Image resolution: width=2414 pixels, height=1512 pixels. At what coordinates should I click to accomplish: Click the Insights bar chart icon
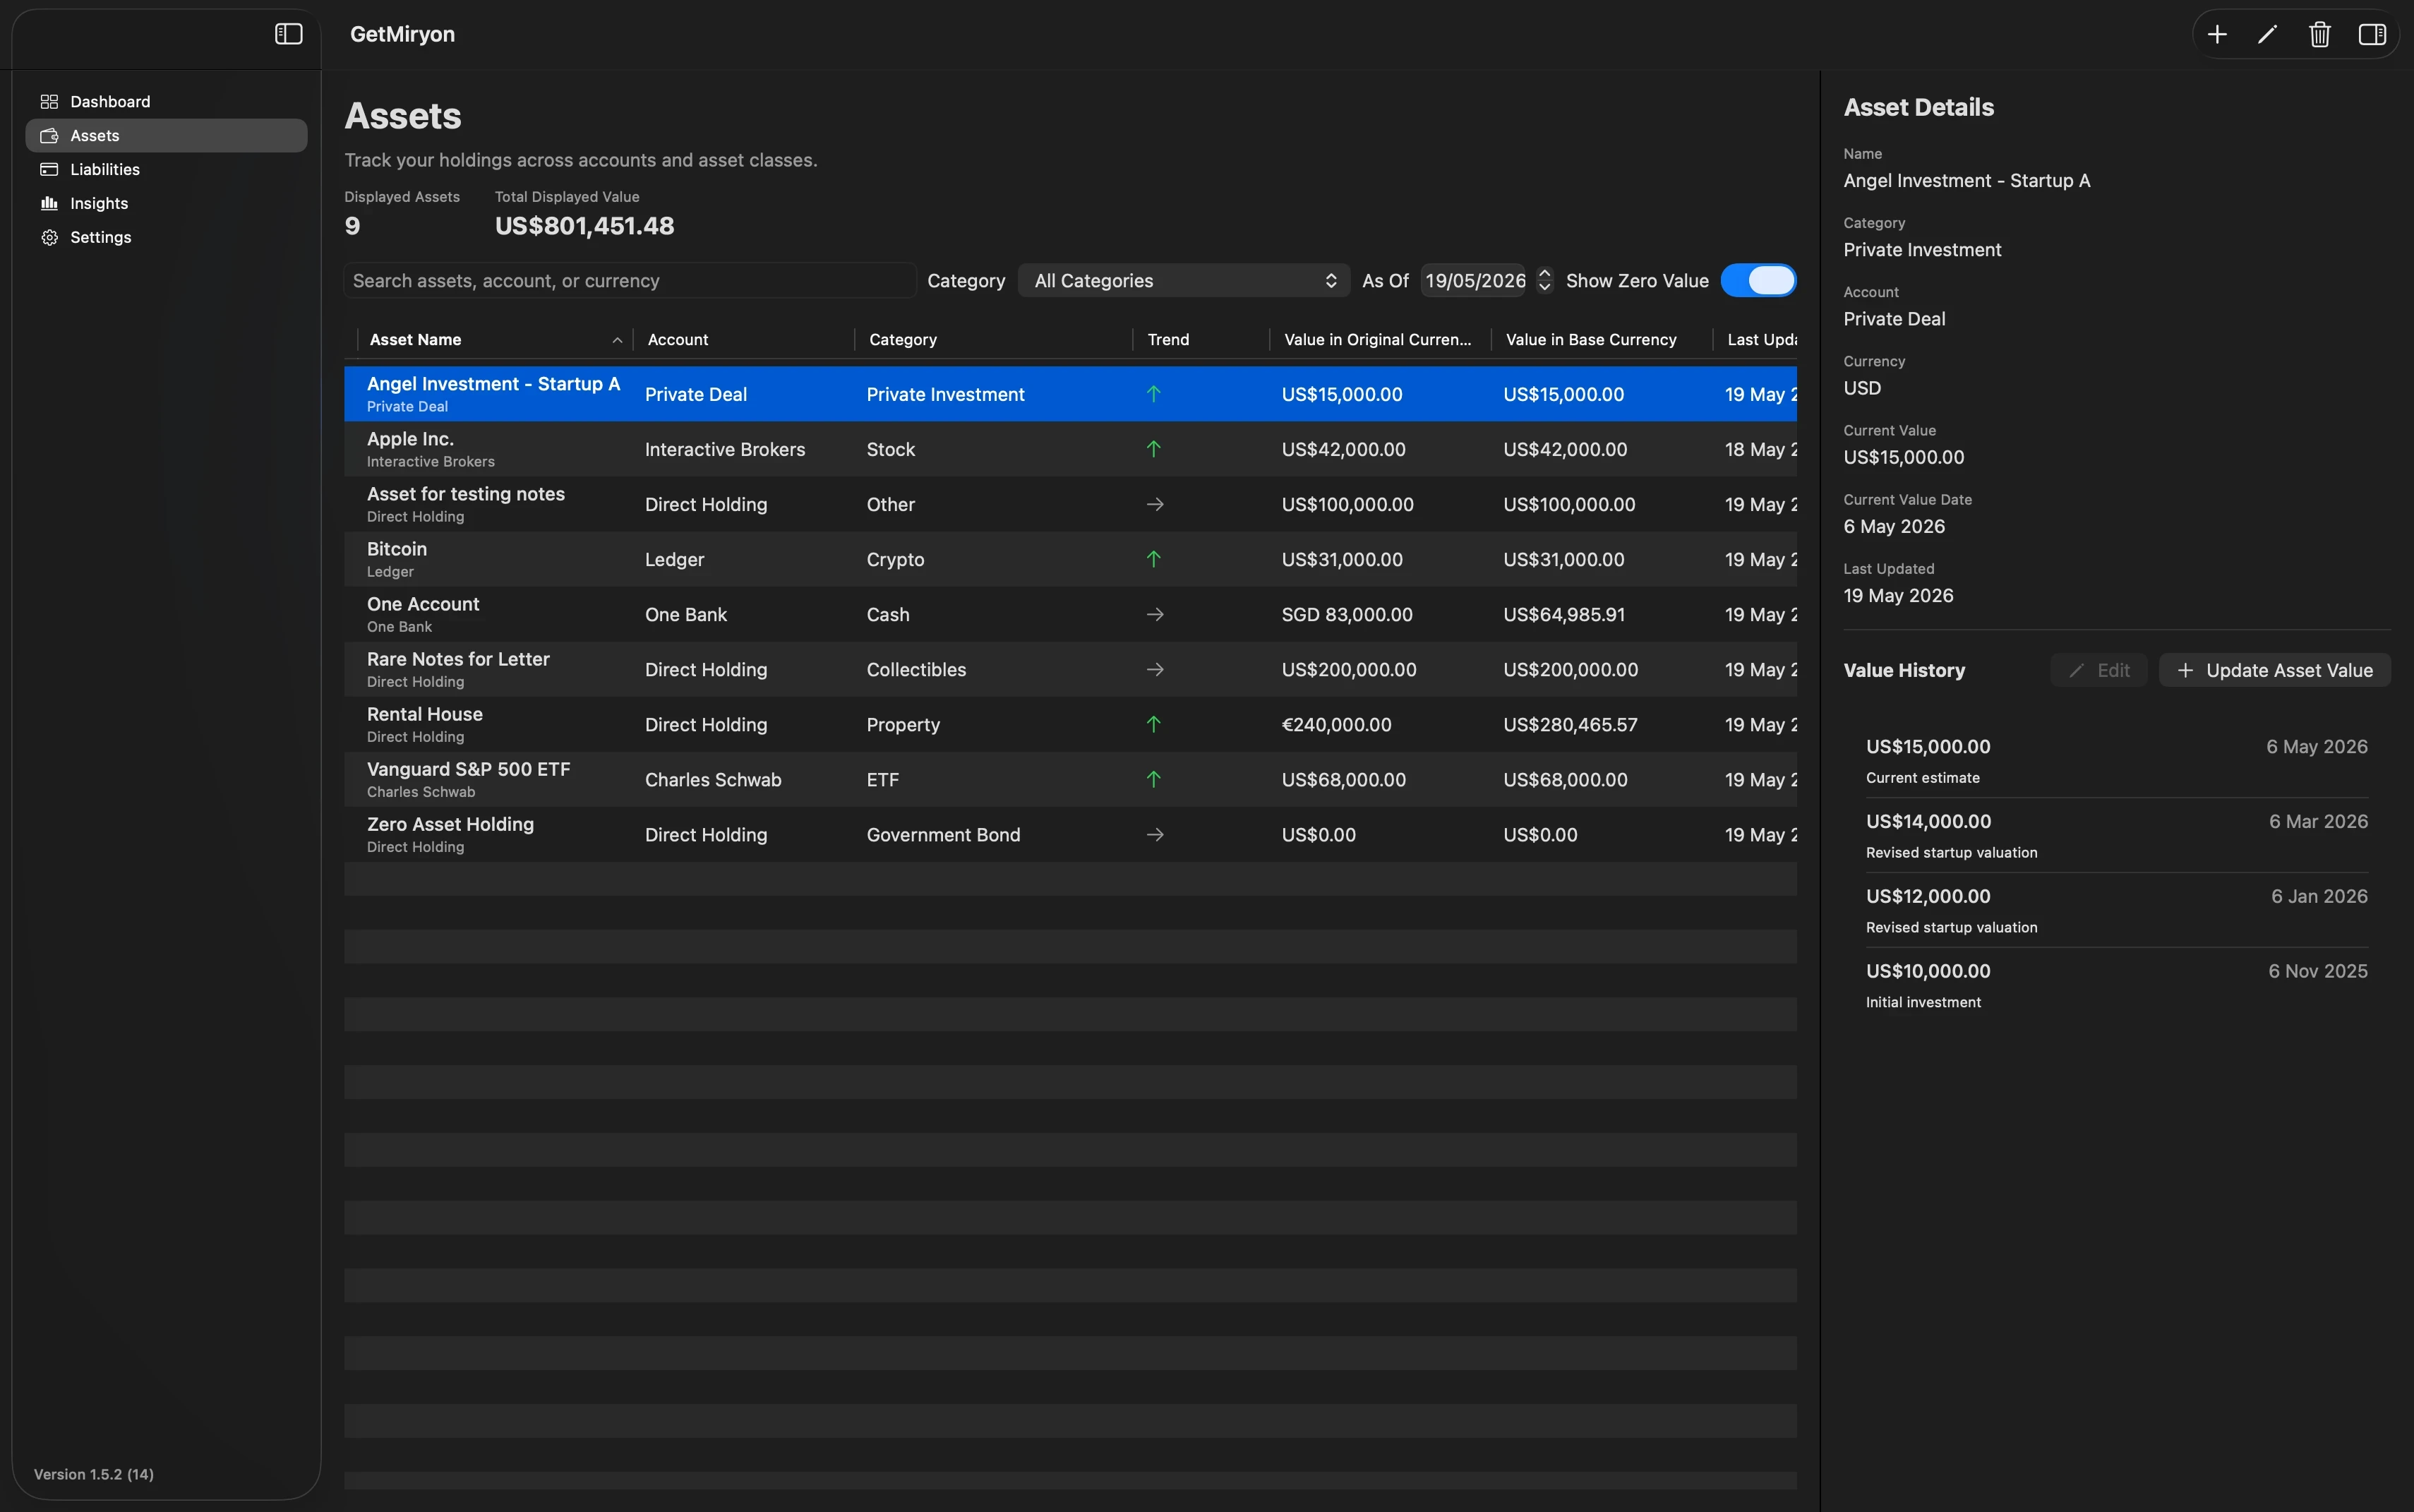click(x=49, y=203)
